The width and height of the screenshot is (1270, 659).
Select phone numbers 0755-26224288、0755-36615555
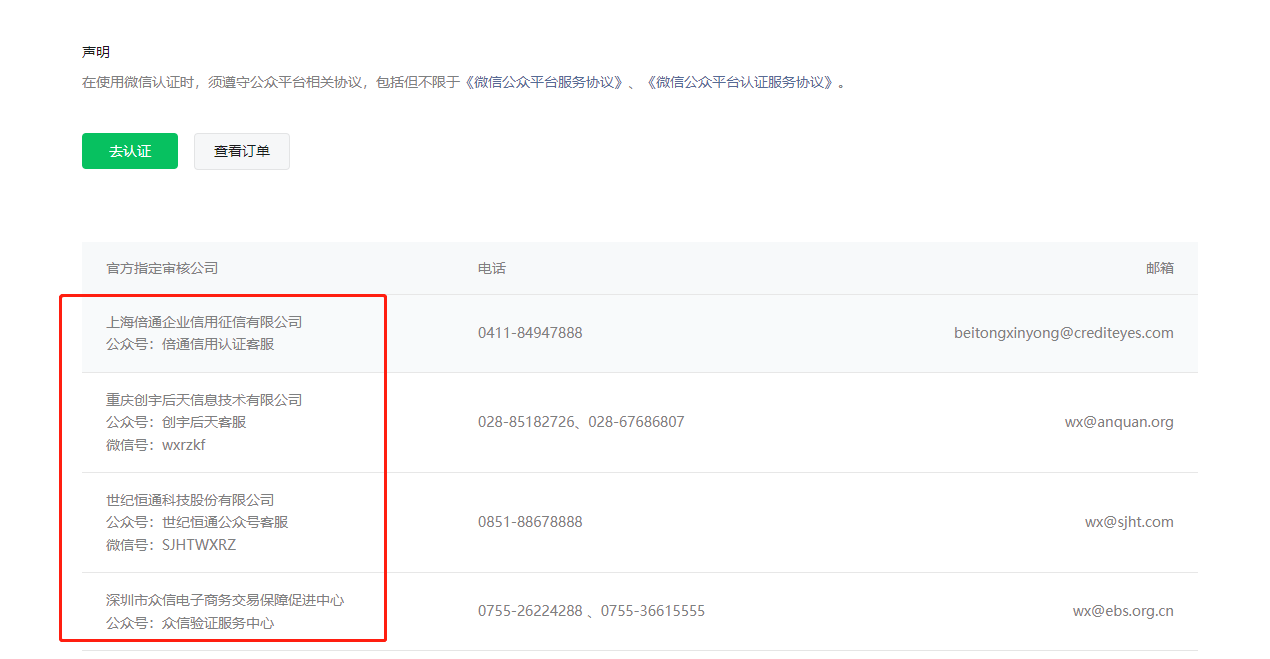[x=591, y=611]
